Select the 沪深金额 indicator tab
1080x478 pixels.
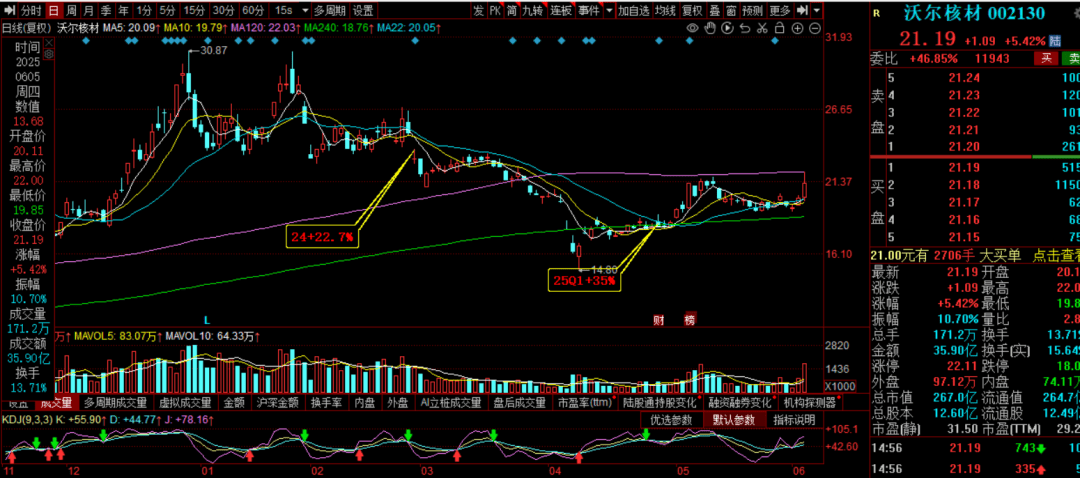(278, 402)
